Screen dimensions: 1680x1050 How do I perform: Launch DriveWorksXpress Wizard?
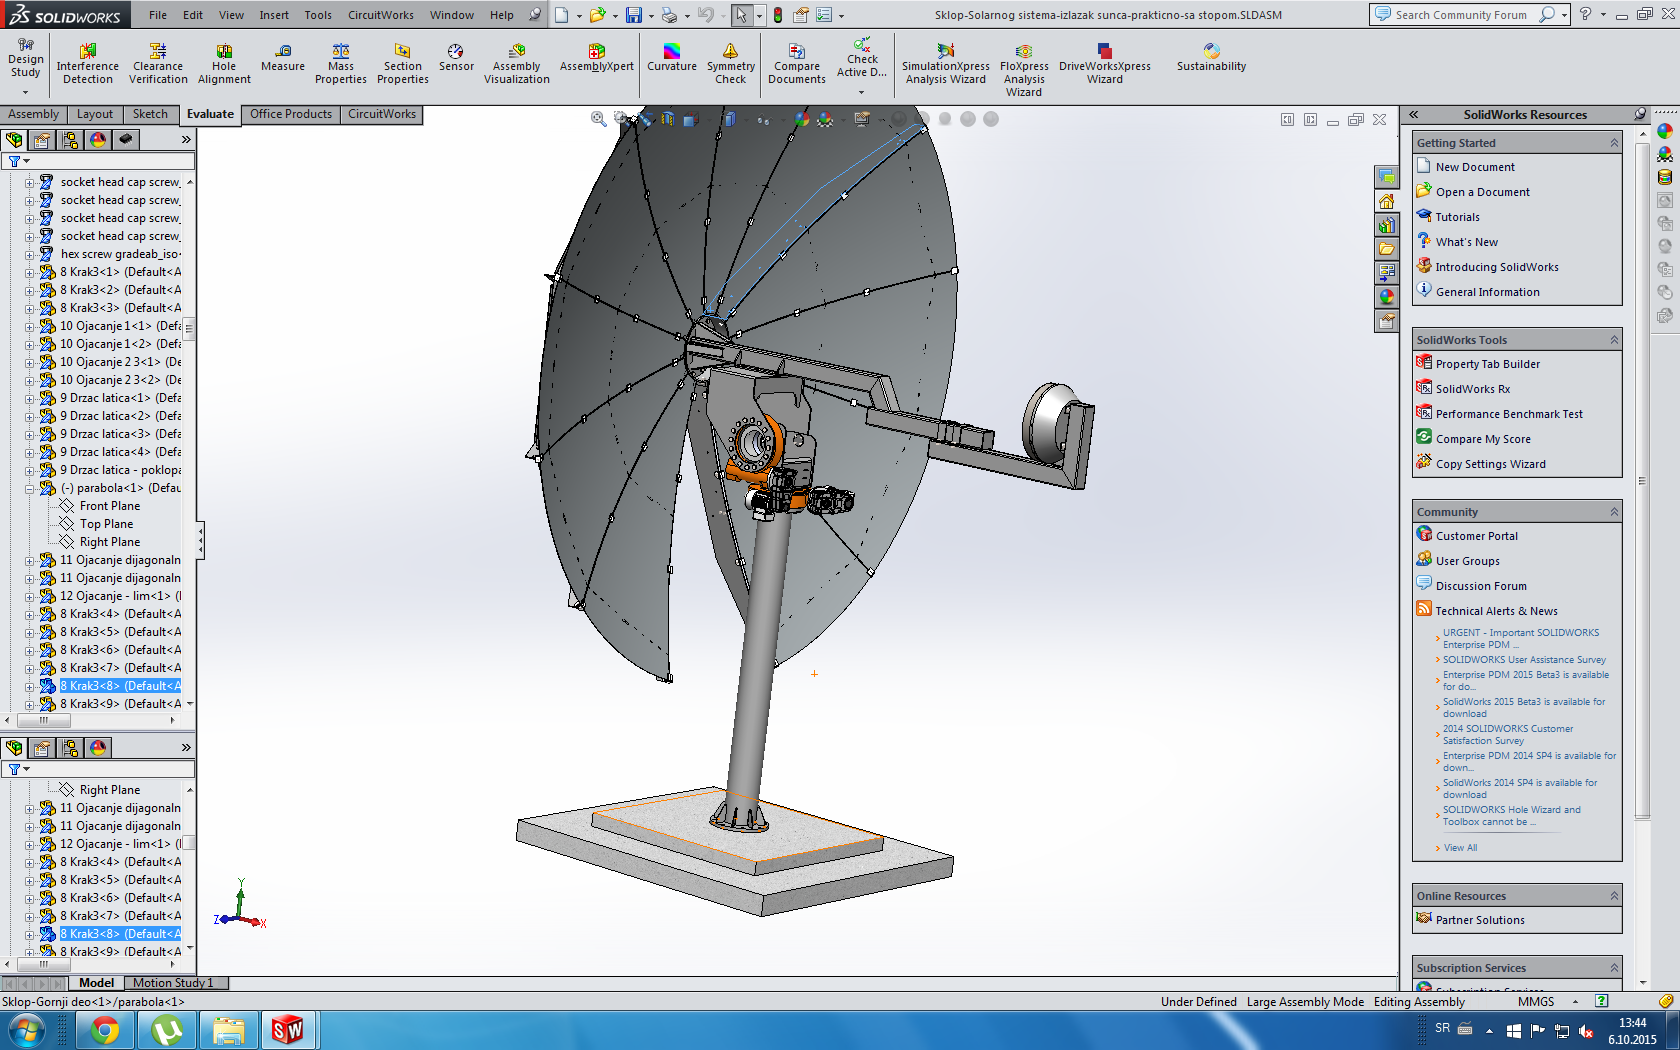click(1105, 64)
